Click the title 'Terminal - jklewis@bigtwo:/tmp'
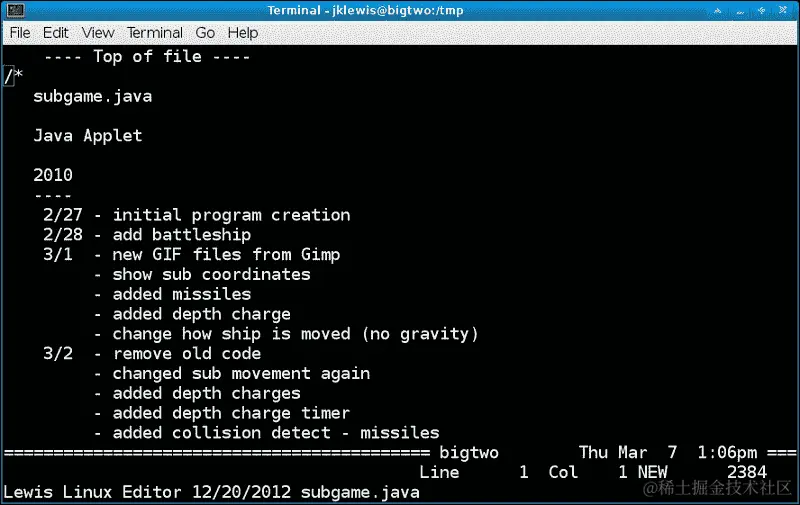This screenshot has width=800, height=505. coord(365,10)
